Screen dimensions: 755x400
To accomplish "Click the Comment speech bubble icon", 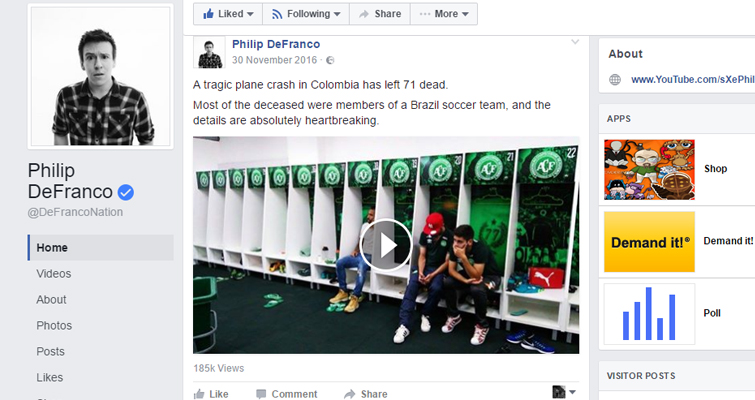I will 261,394.
